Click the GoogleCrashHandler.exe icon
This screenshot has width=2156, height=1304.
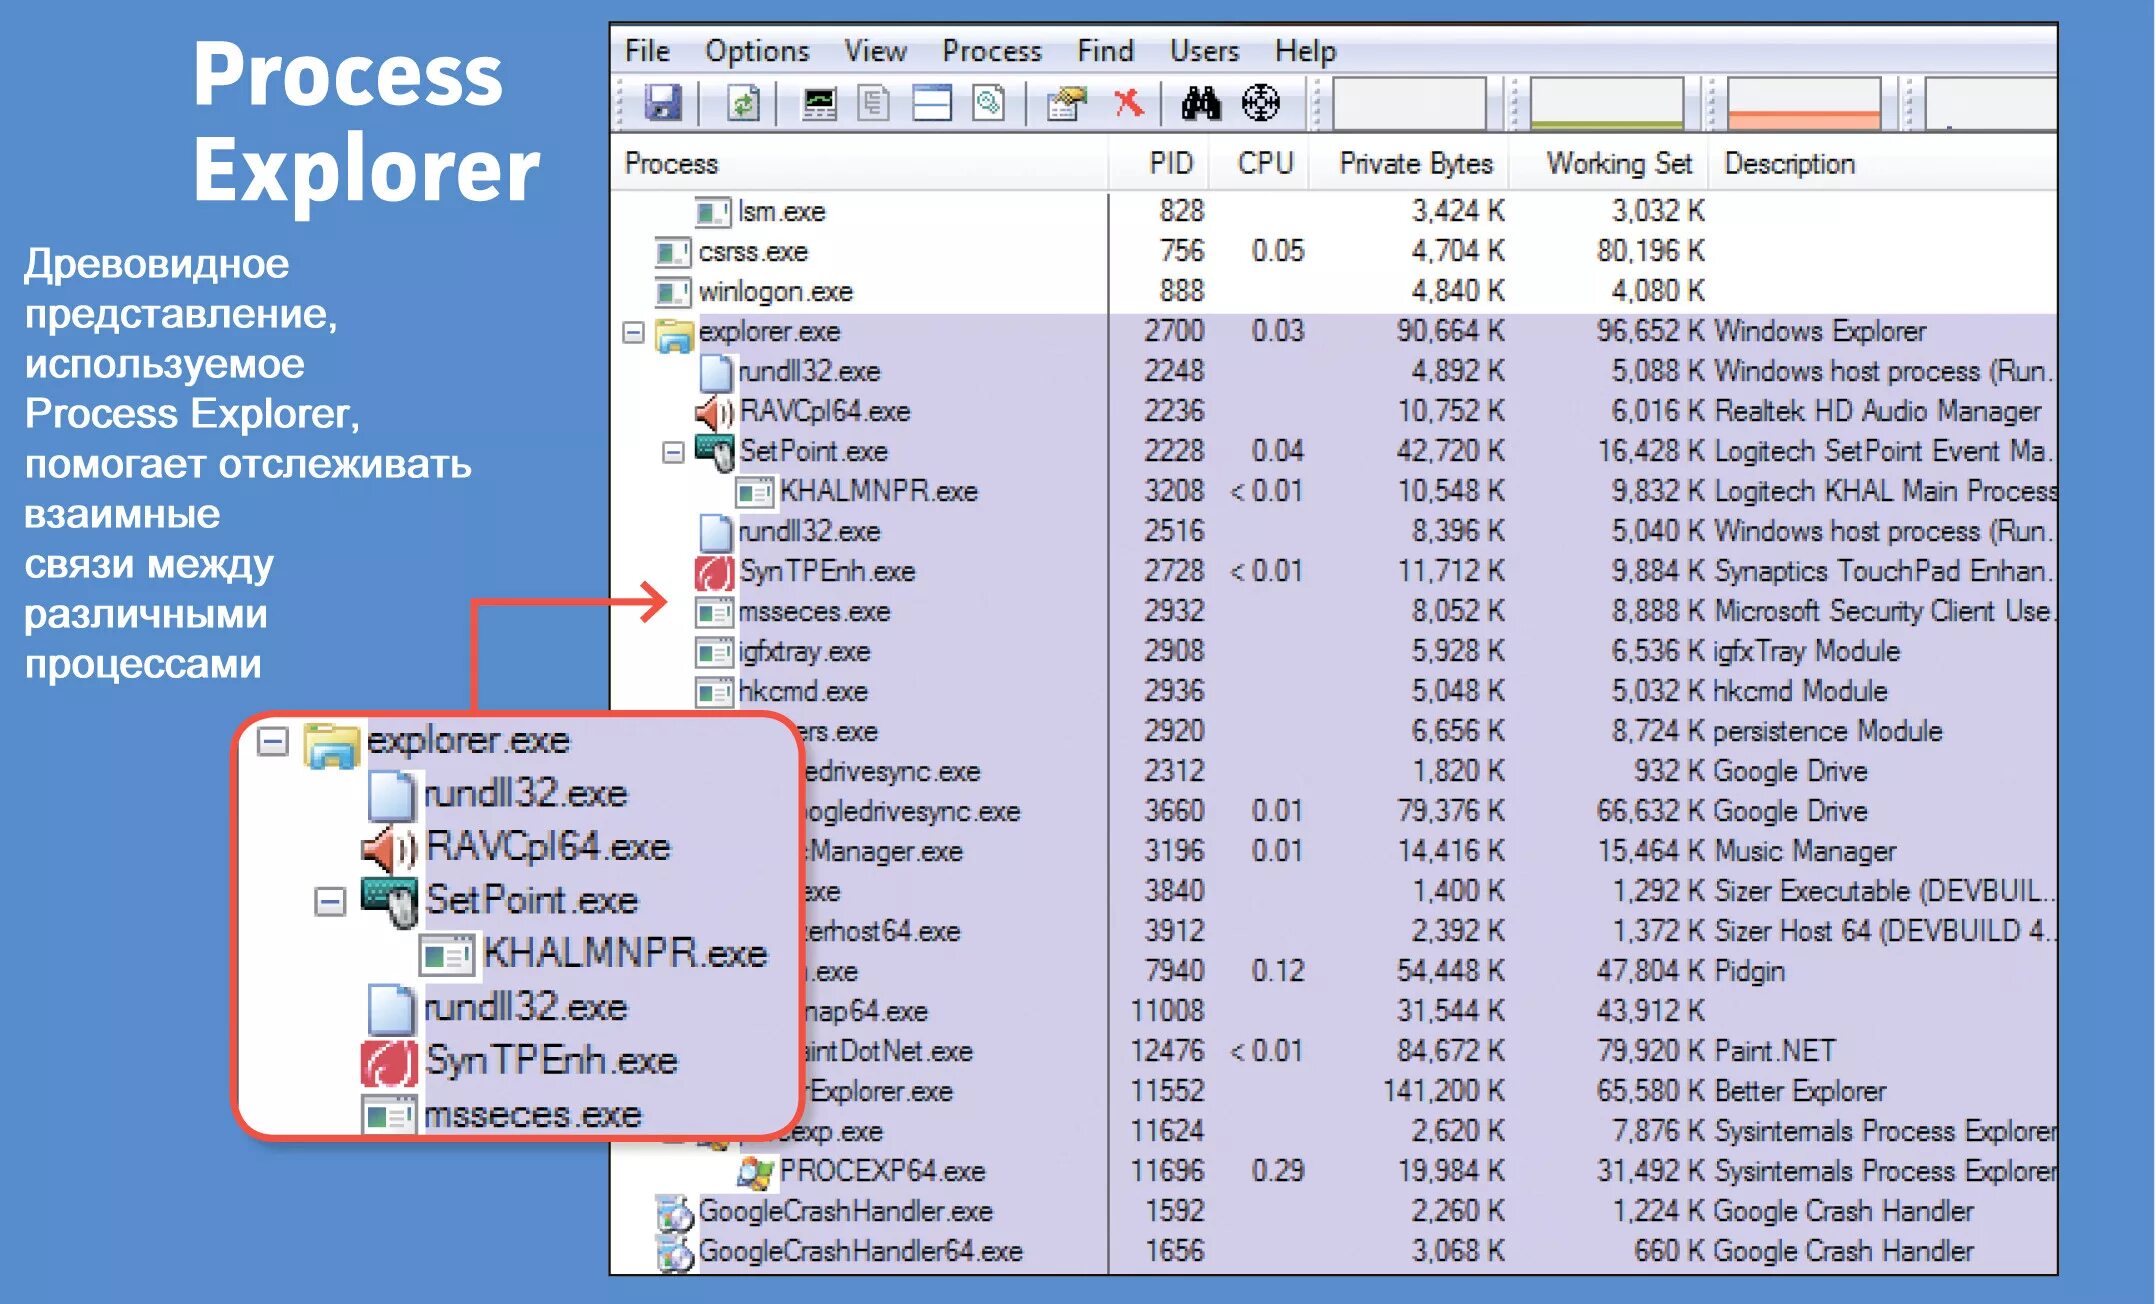tap(675, 1213)
